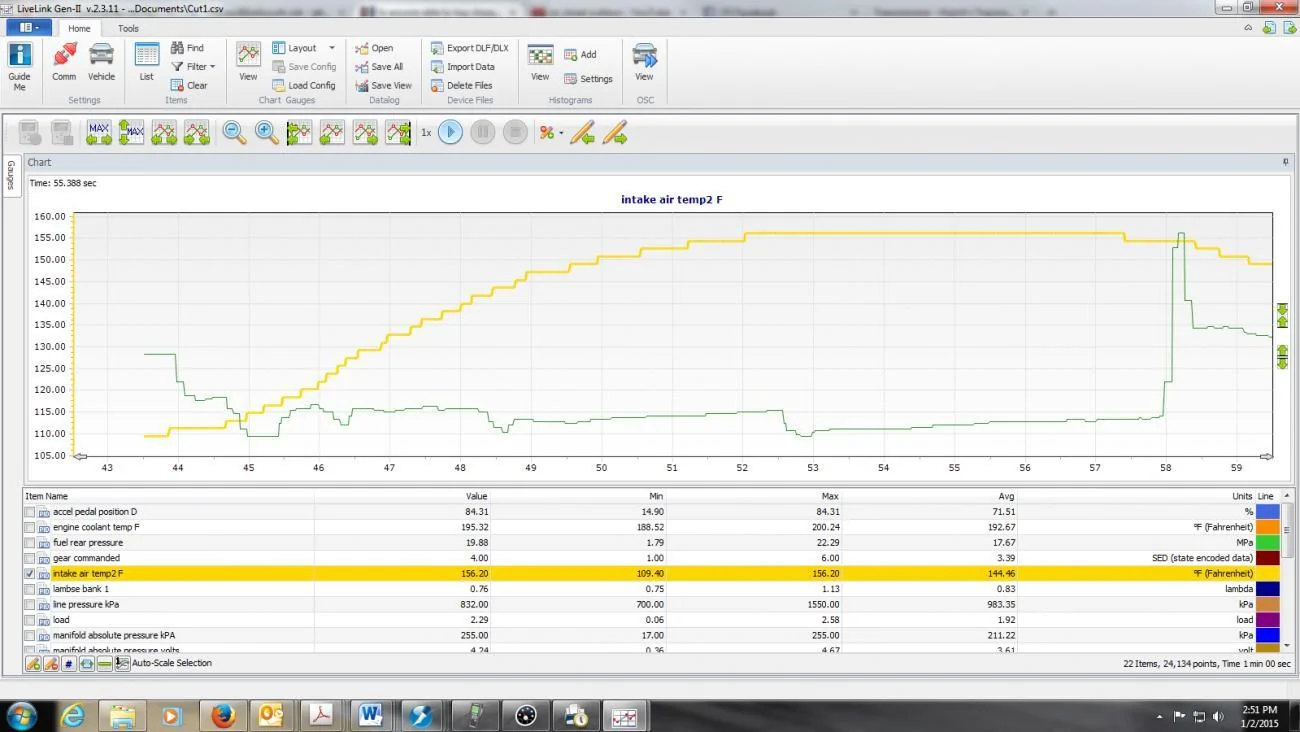The height and width of the screenshot is (732, 1300).
Task: Stop datalog playback
Action: tap(515, 132)
